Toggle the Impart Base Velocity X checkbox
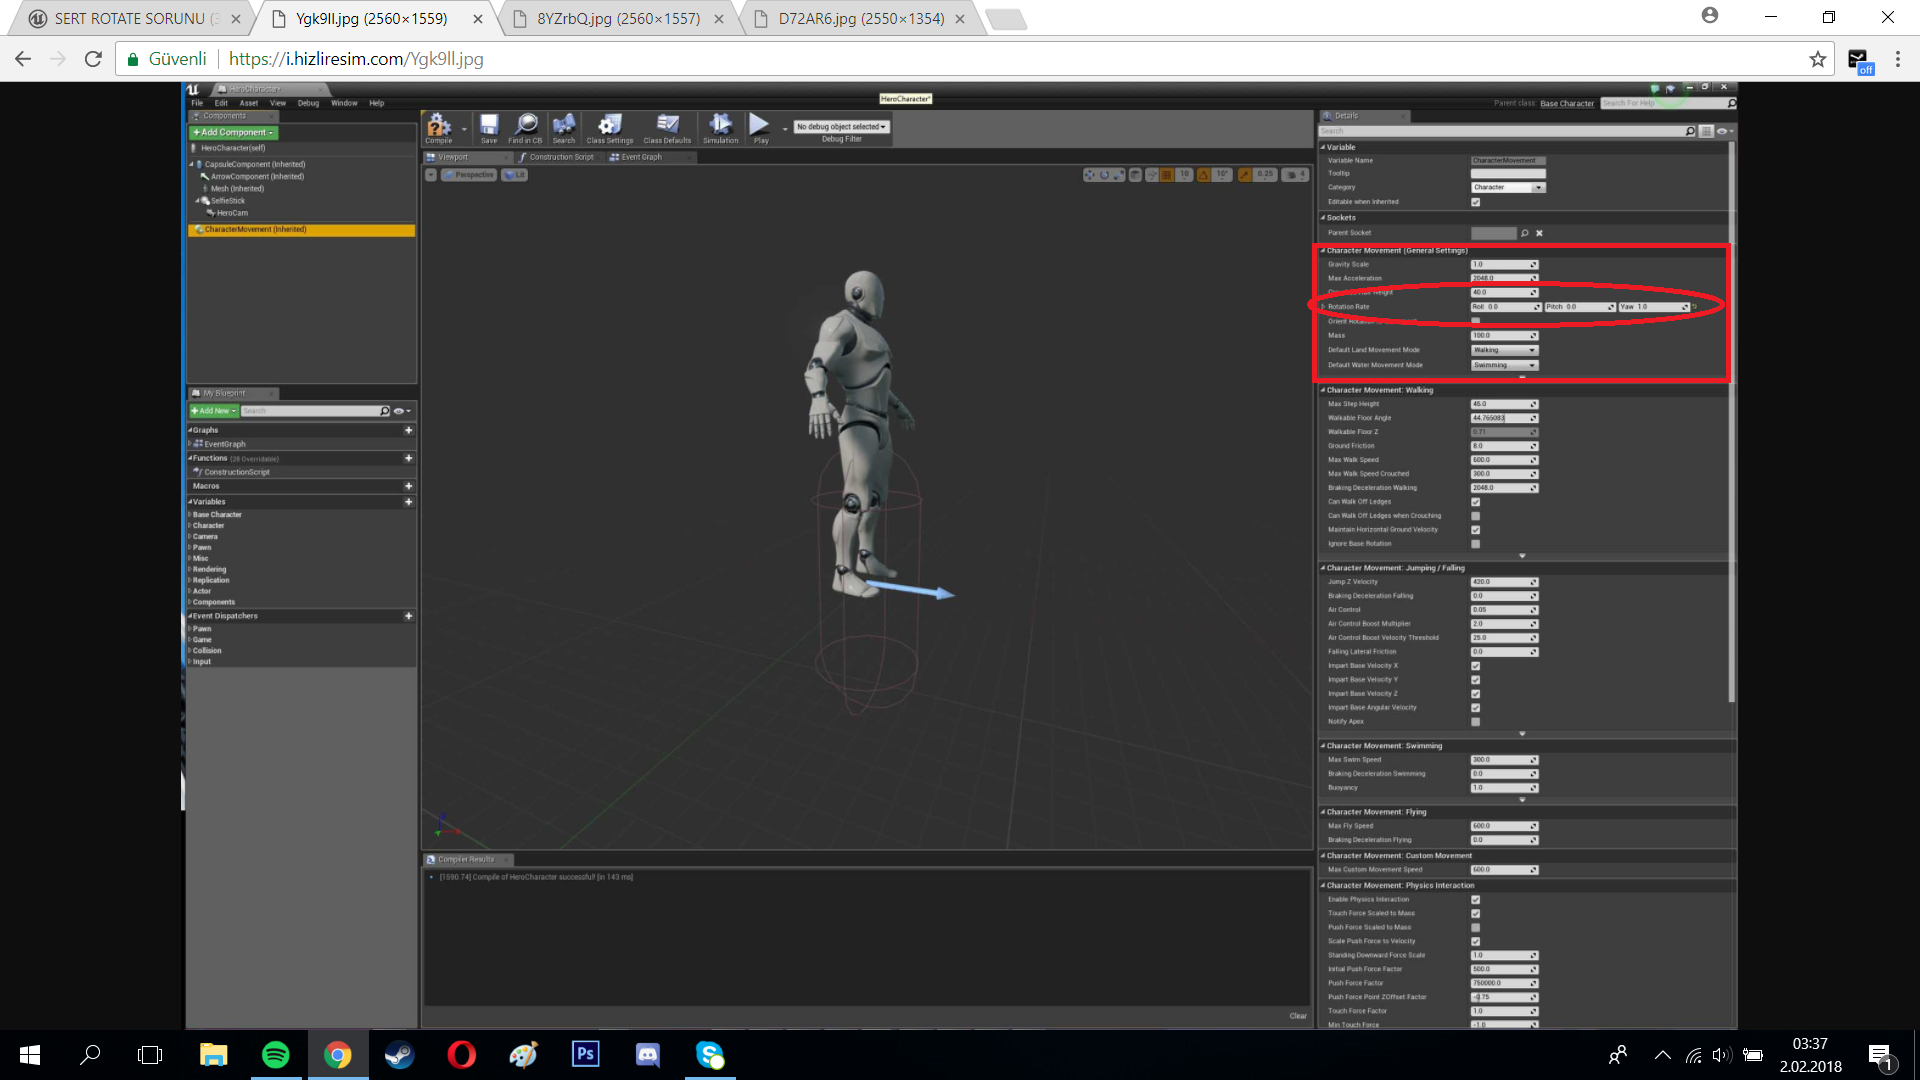 coord(1475,666)
